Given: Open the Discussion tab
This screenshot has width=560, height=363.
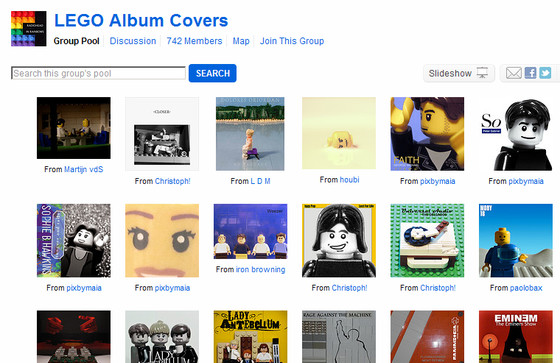Looking at the screenshot, I should click(133, 41).
